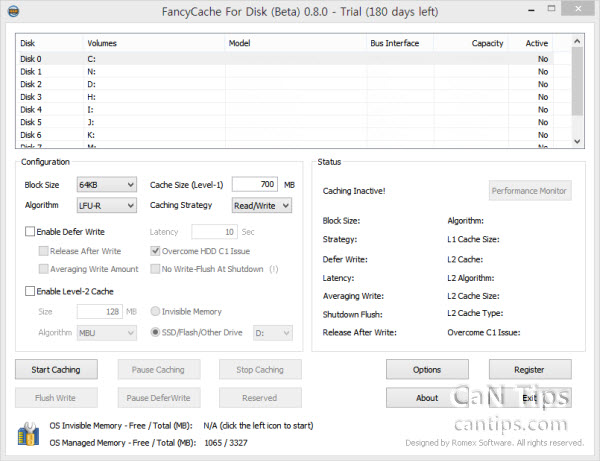This screenshot has width=600, height=461.
Task: Click the Stop Caching button
Action: tap(260, 370)
